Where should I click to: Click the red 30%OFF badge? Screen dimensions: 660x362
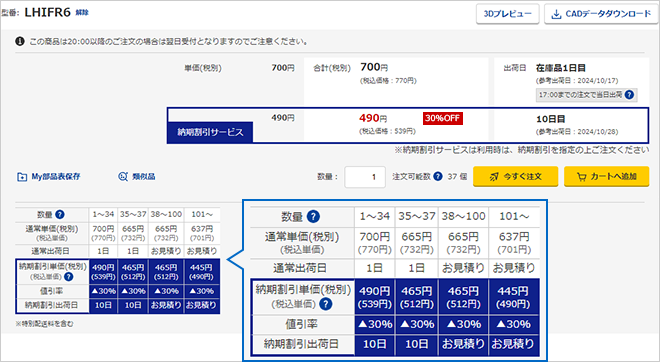coord(442,118)
